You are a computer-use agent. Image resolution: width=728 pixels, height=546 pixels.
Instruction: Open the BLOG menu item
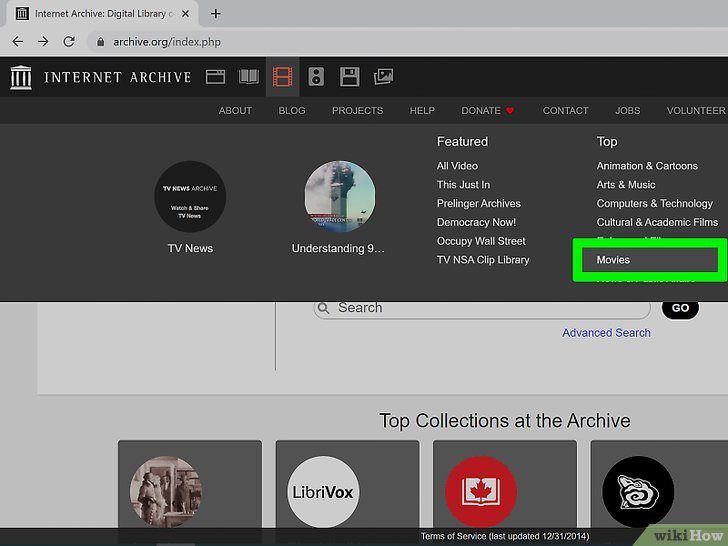click(x=292, y=111)
